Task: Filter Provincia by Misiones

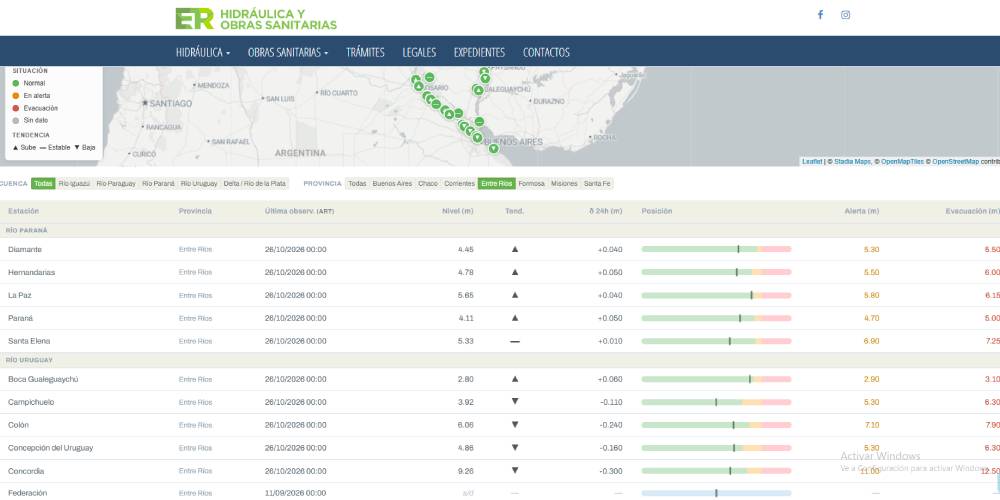Action: 564,184
